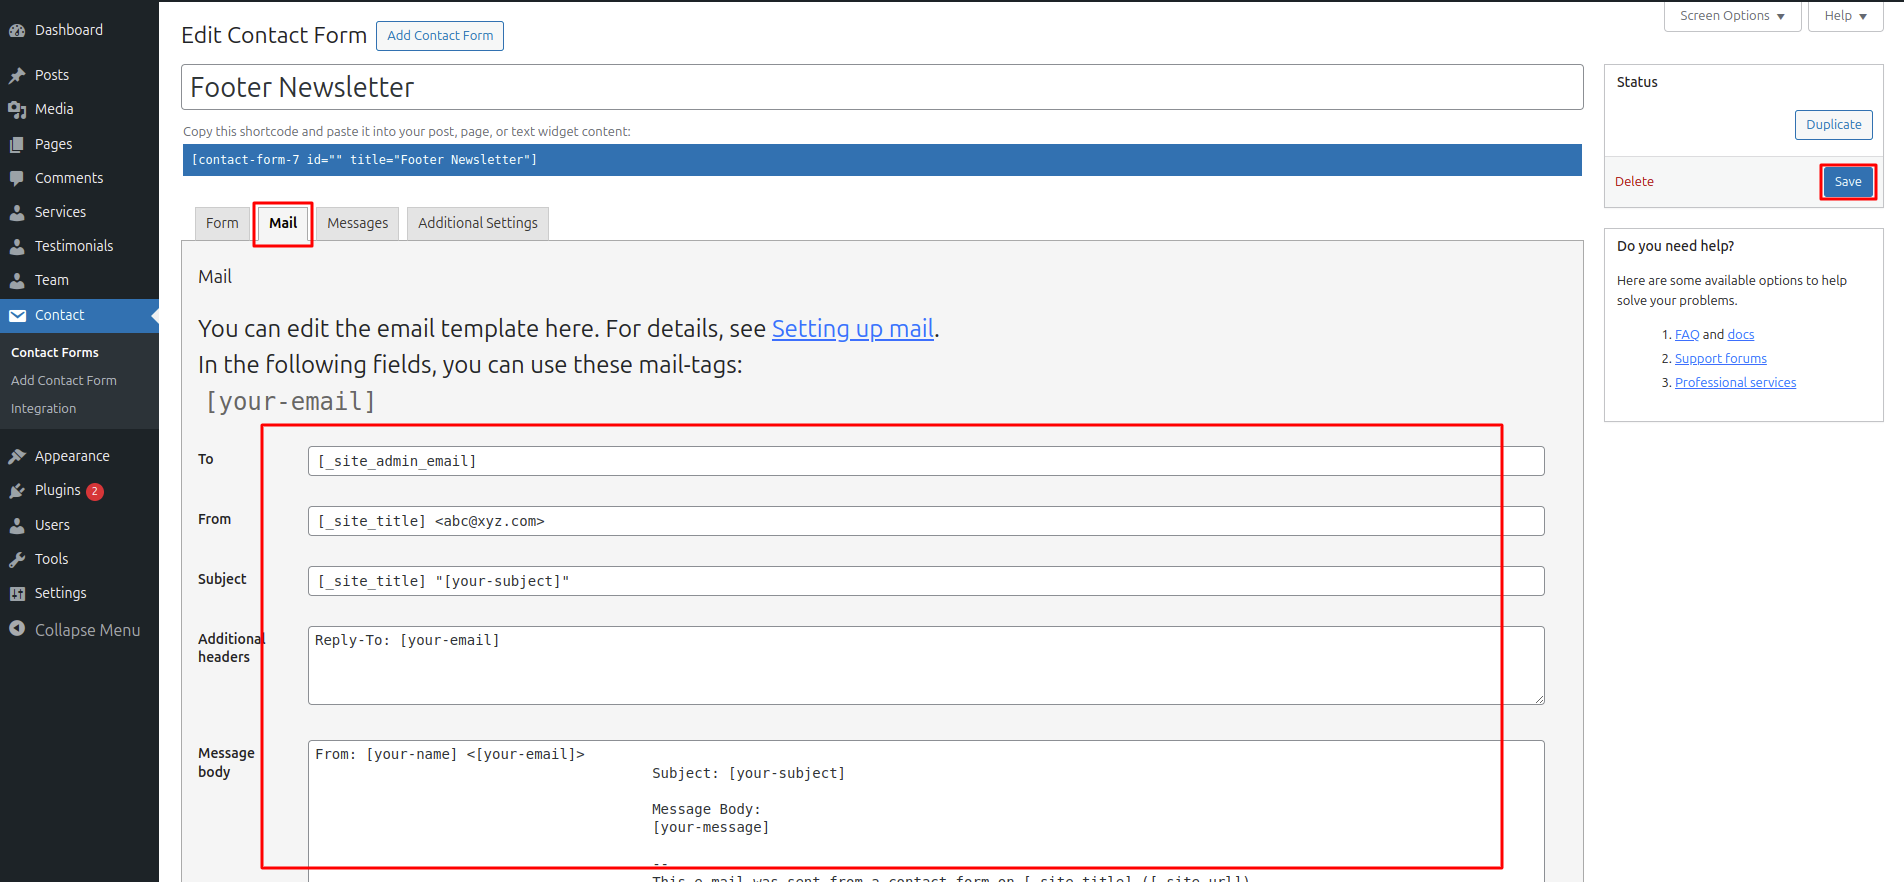
Task: Click the Posts pin icon
Action: pyautogui.click(x=17, y=76)
